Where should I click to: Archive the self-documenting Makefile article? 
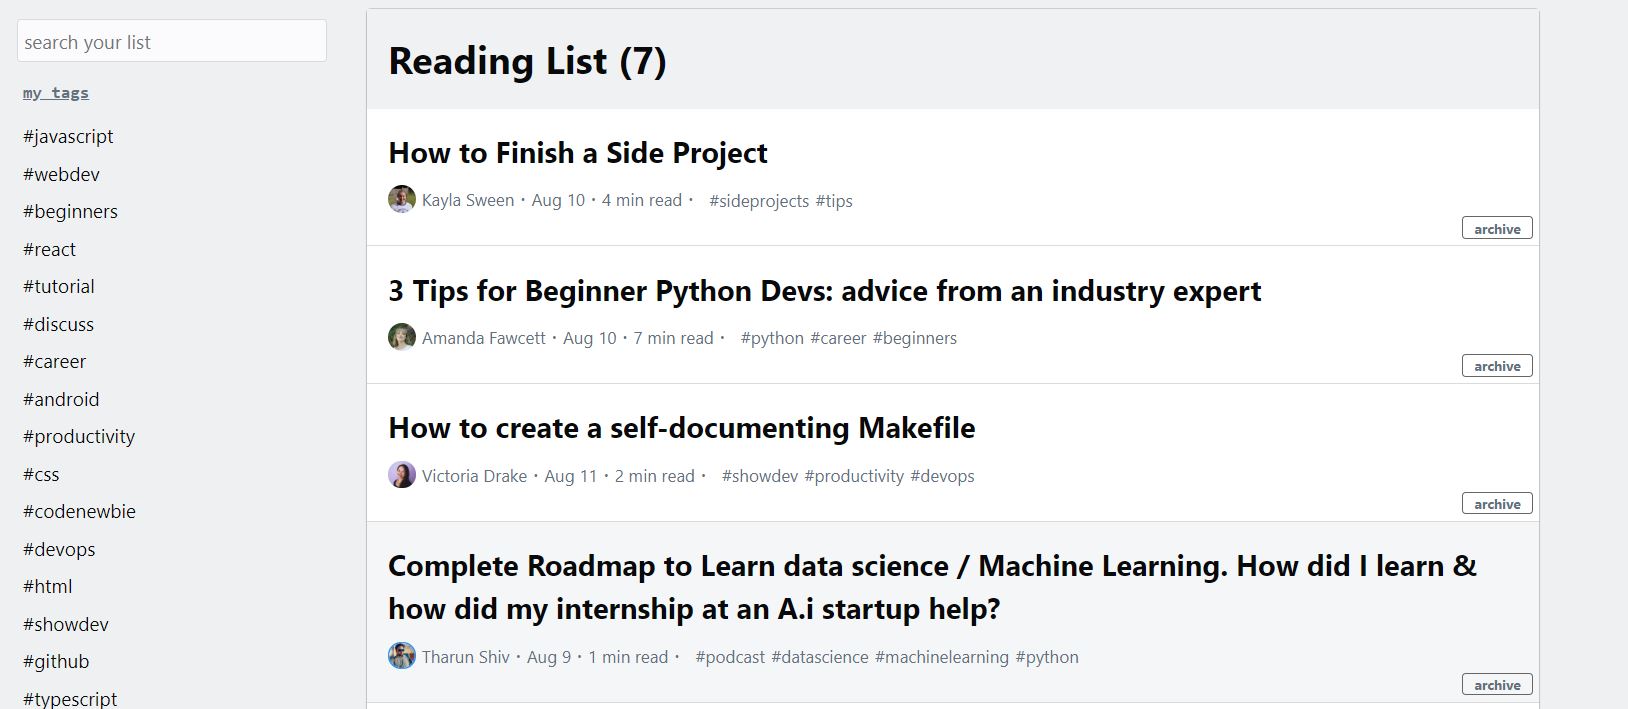pyautogui.click(x=1496, y=504)
